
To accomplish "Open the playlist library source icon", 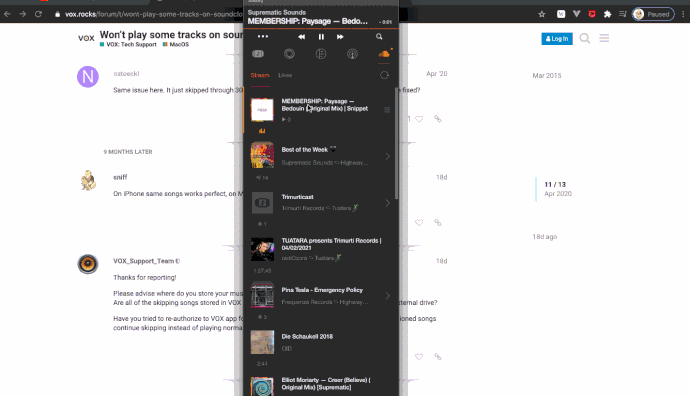I will click(x=258, y=54).
